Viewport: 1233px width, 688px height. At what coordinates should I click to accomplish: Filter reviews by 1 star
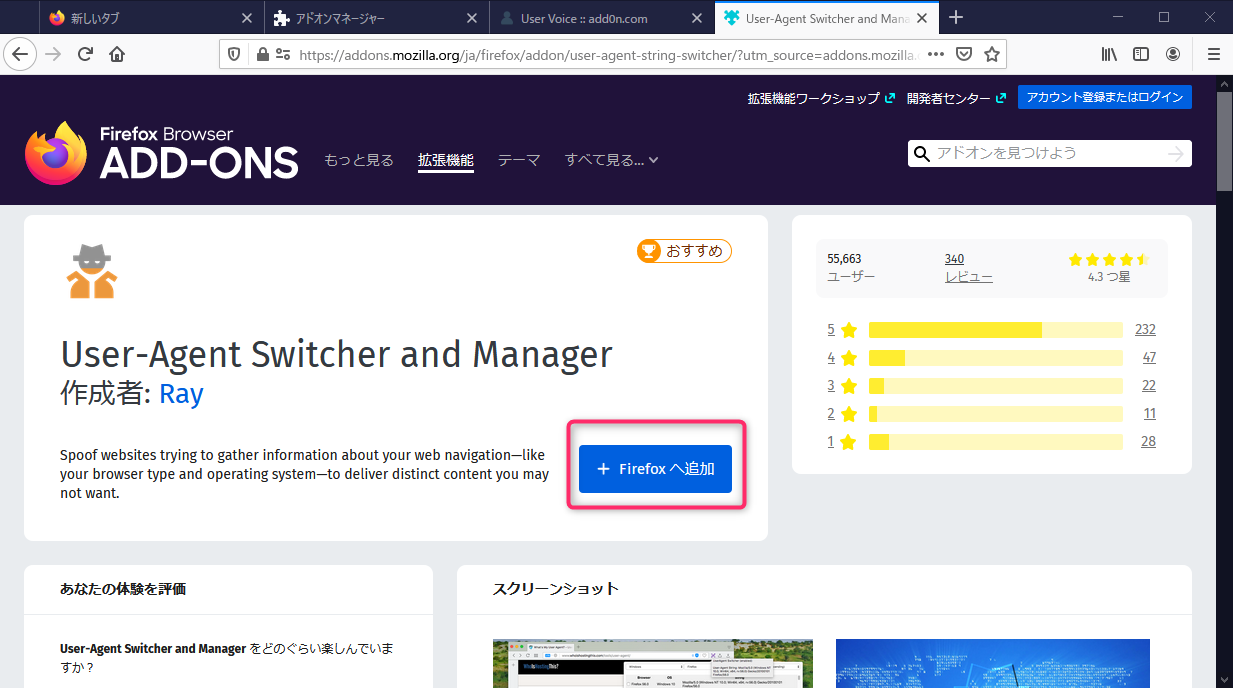(x=843, y=442)
